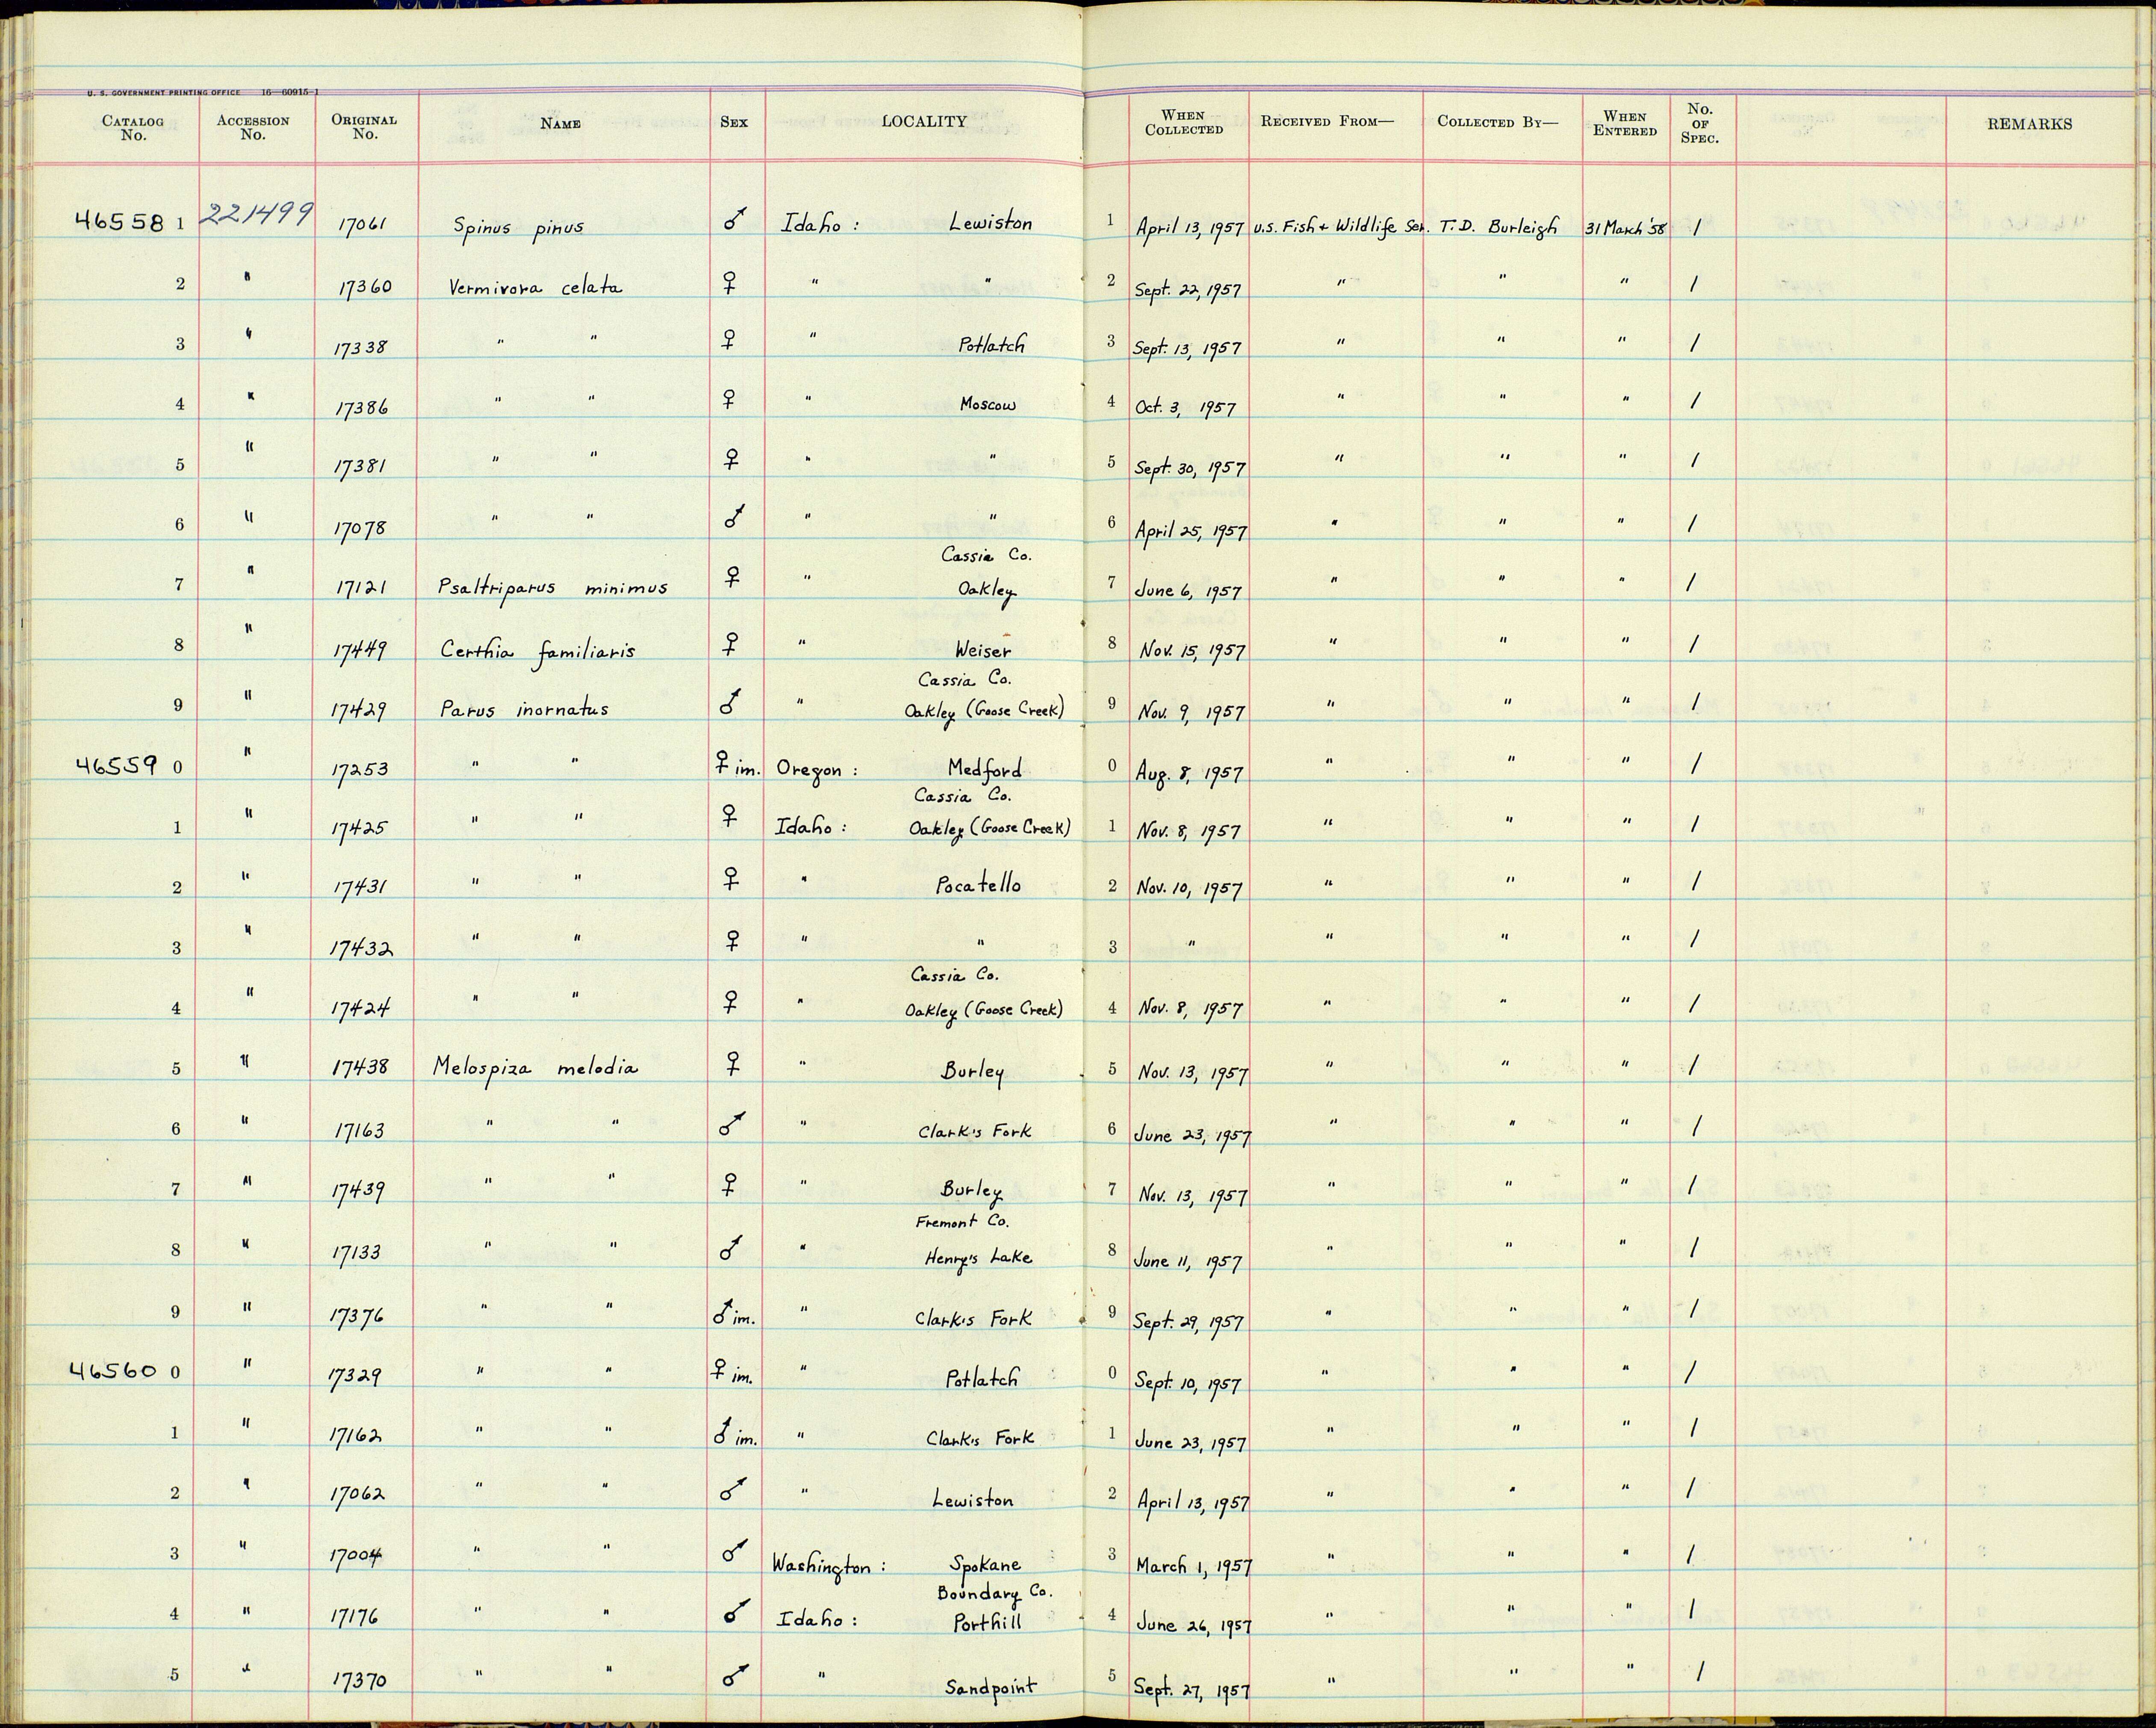Click locality Sandpoint
This screenshot has width=2156, height=1728.
coord(991,1687)
